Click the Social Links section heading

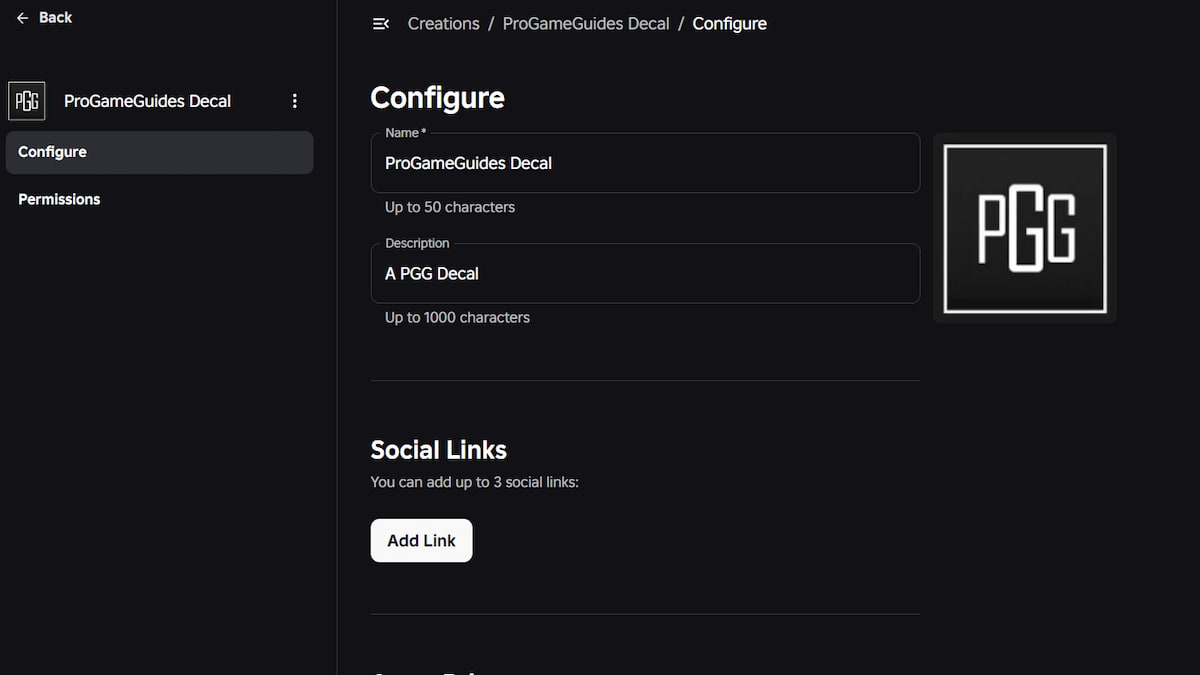(x=438, y=450)
